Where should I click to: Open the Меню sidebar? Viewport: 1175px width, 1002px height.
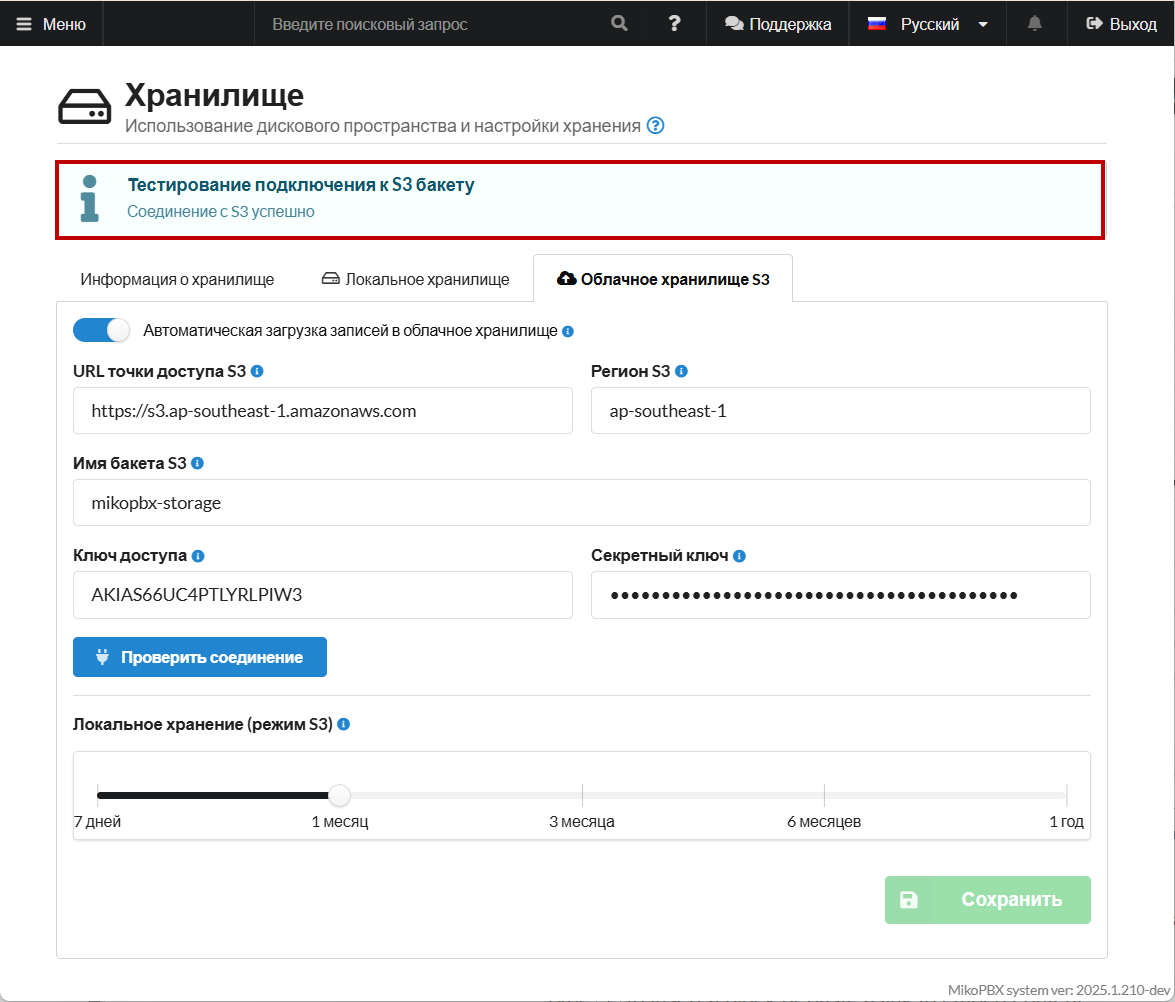click(x=51, y=24)
